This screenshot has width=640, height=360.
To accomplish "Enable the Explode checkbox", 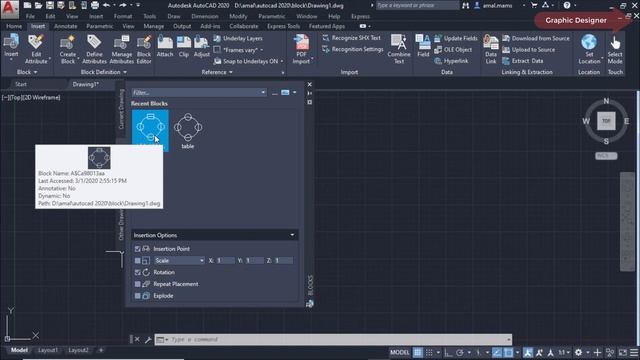I will (138, 296).
